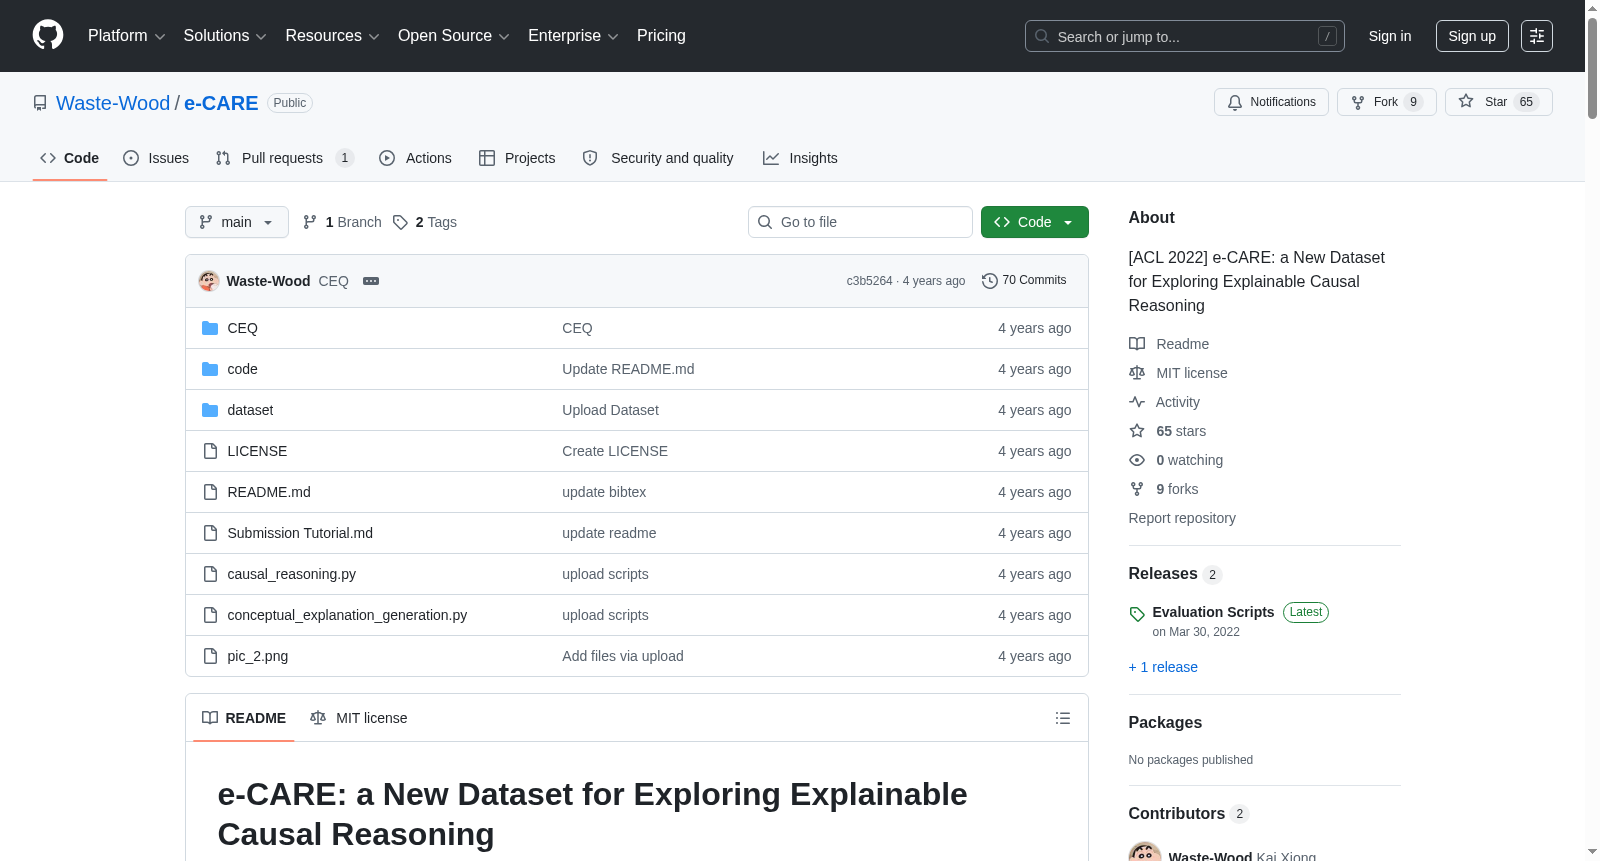Expand the Enterprise menu
This screenshot has height=861, width=1600.
coord(573,36)
